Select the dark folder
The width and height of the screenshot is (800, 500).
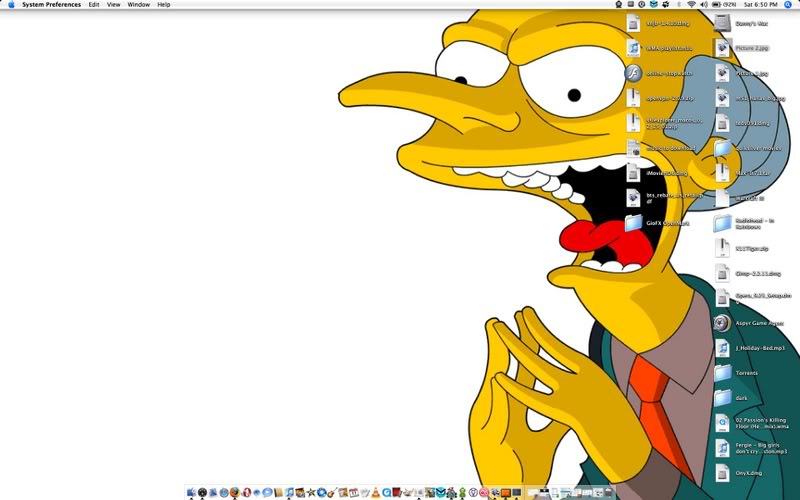[722, 398]
